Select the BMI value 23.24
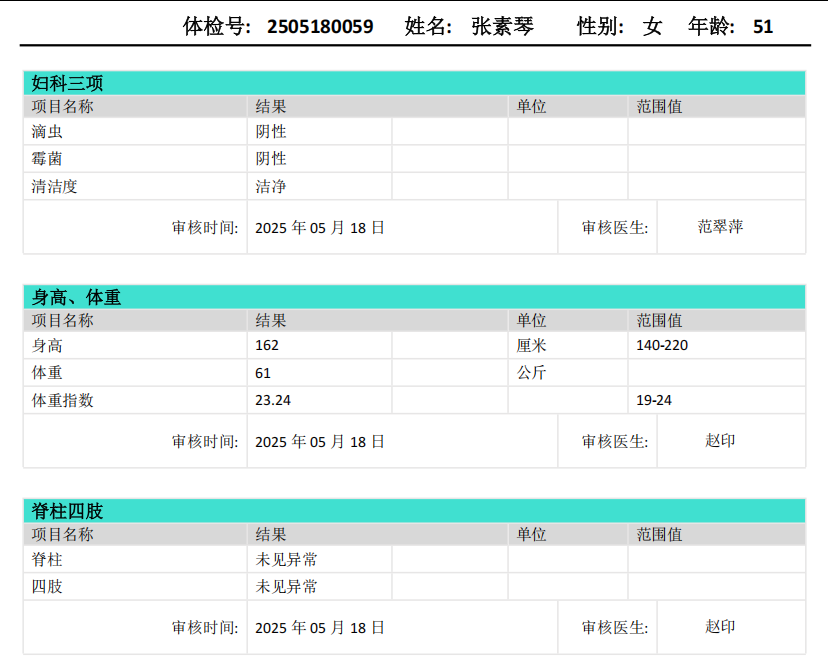 coord(273,400)
